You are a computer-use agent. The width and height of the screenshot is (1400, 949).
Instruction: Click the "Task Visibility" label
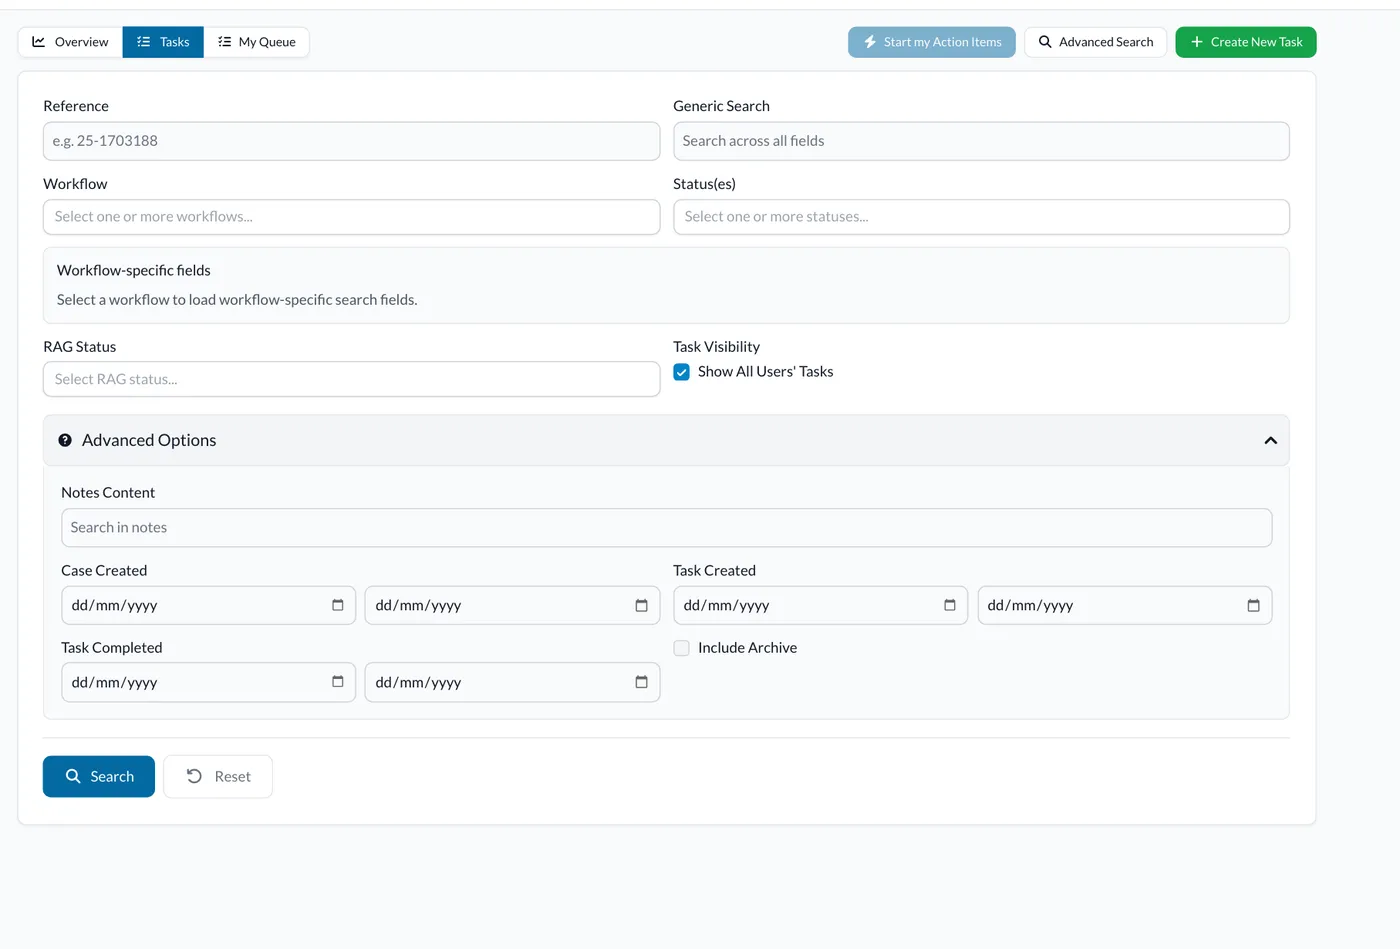pyautogui.click(x=716, y=347)
